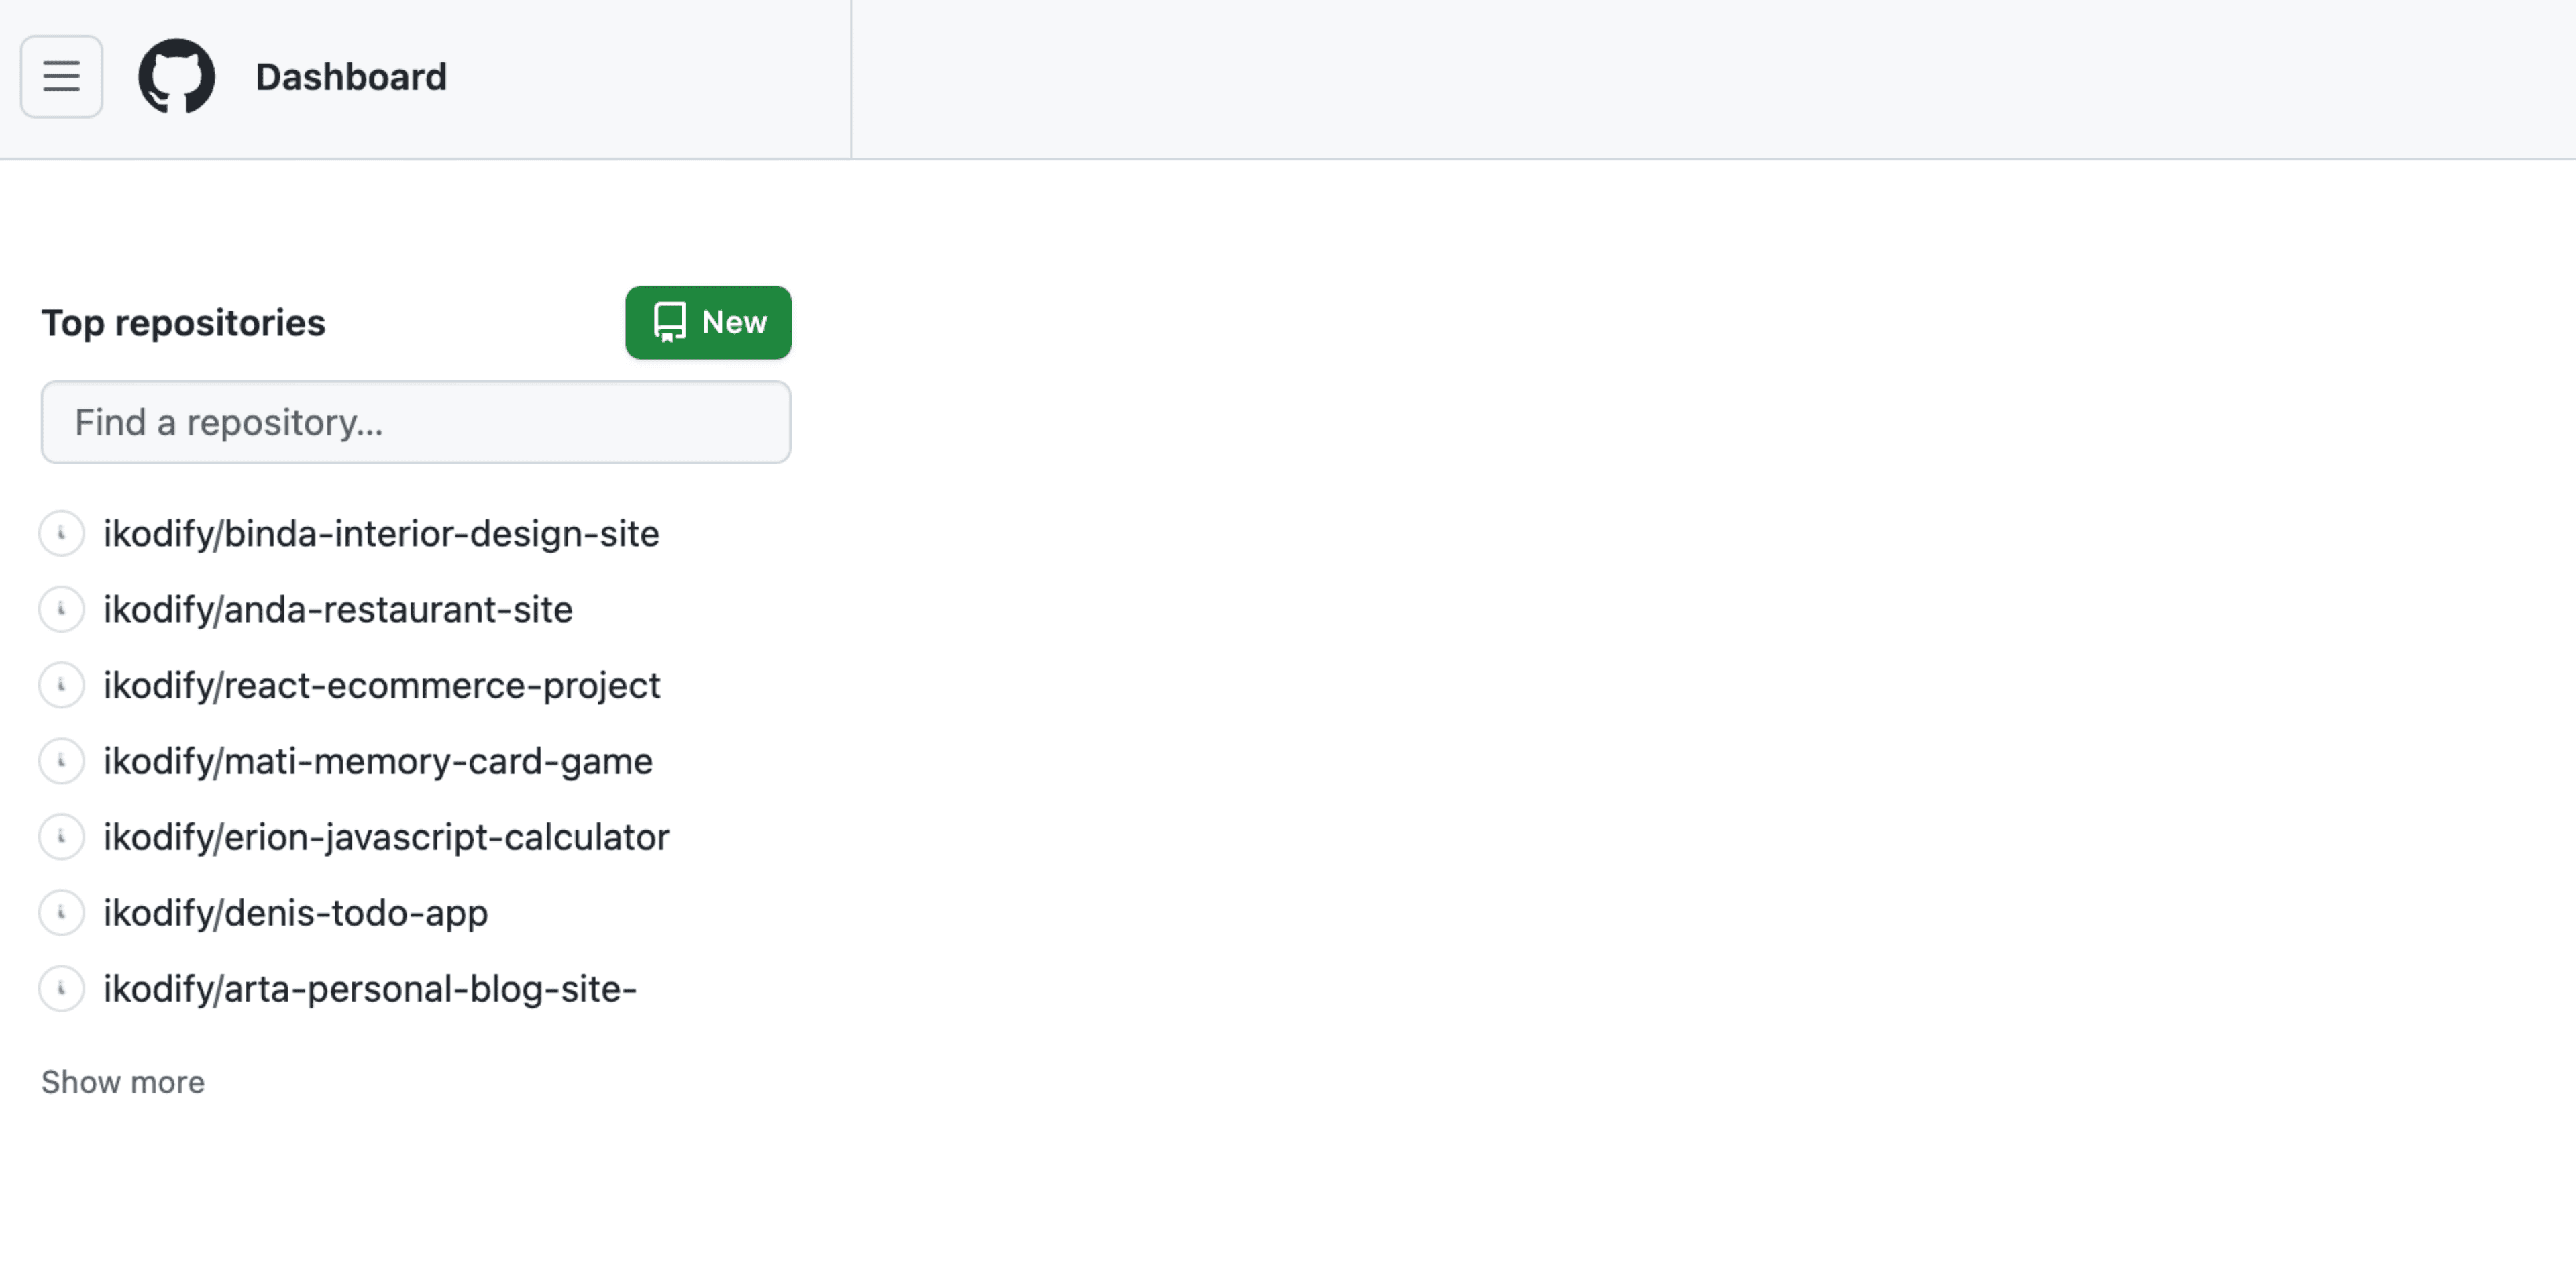2576x1288 pixels.
Task: Click the lock icon beside denis-todo-app
Action: click(x=62, y=913)
